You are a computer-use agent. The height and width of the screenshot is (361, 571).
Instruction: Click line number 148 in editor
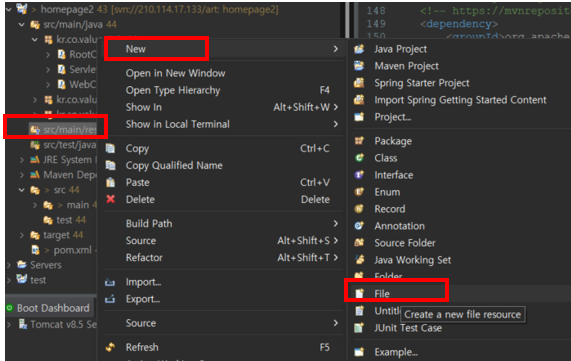[376, 11]
